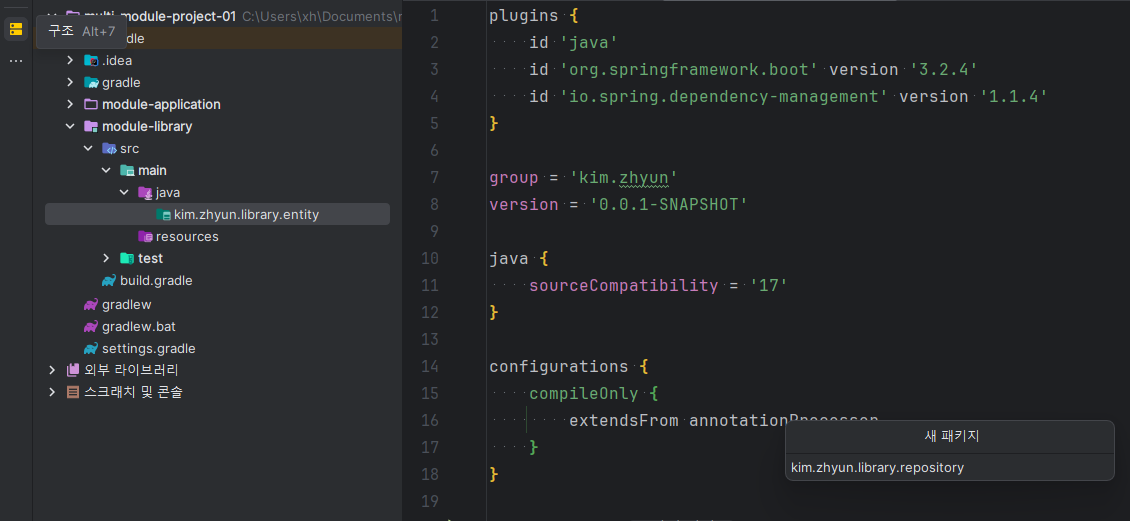Expand the test folder
The image size is (1130, 521).
[x=106, y=258]
